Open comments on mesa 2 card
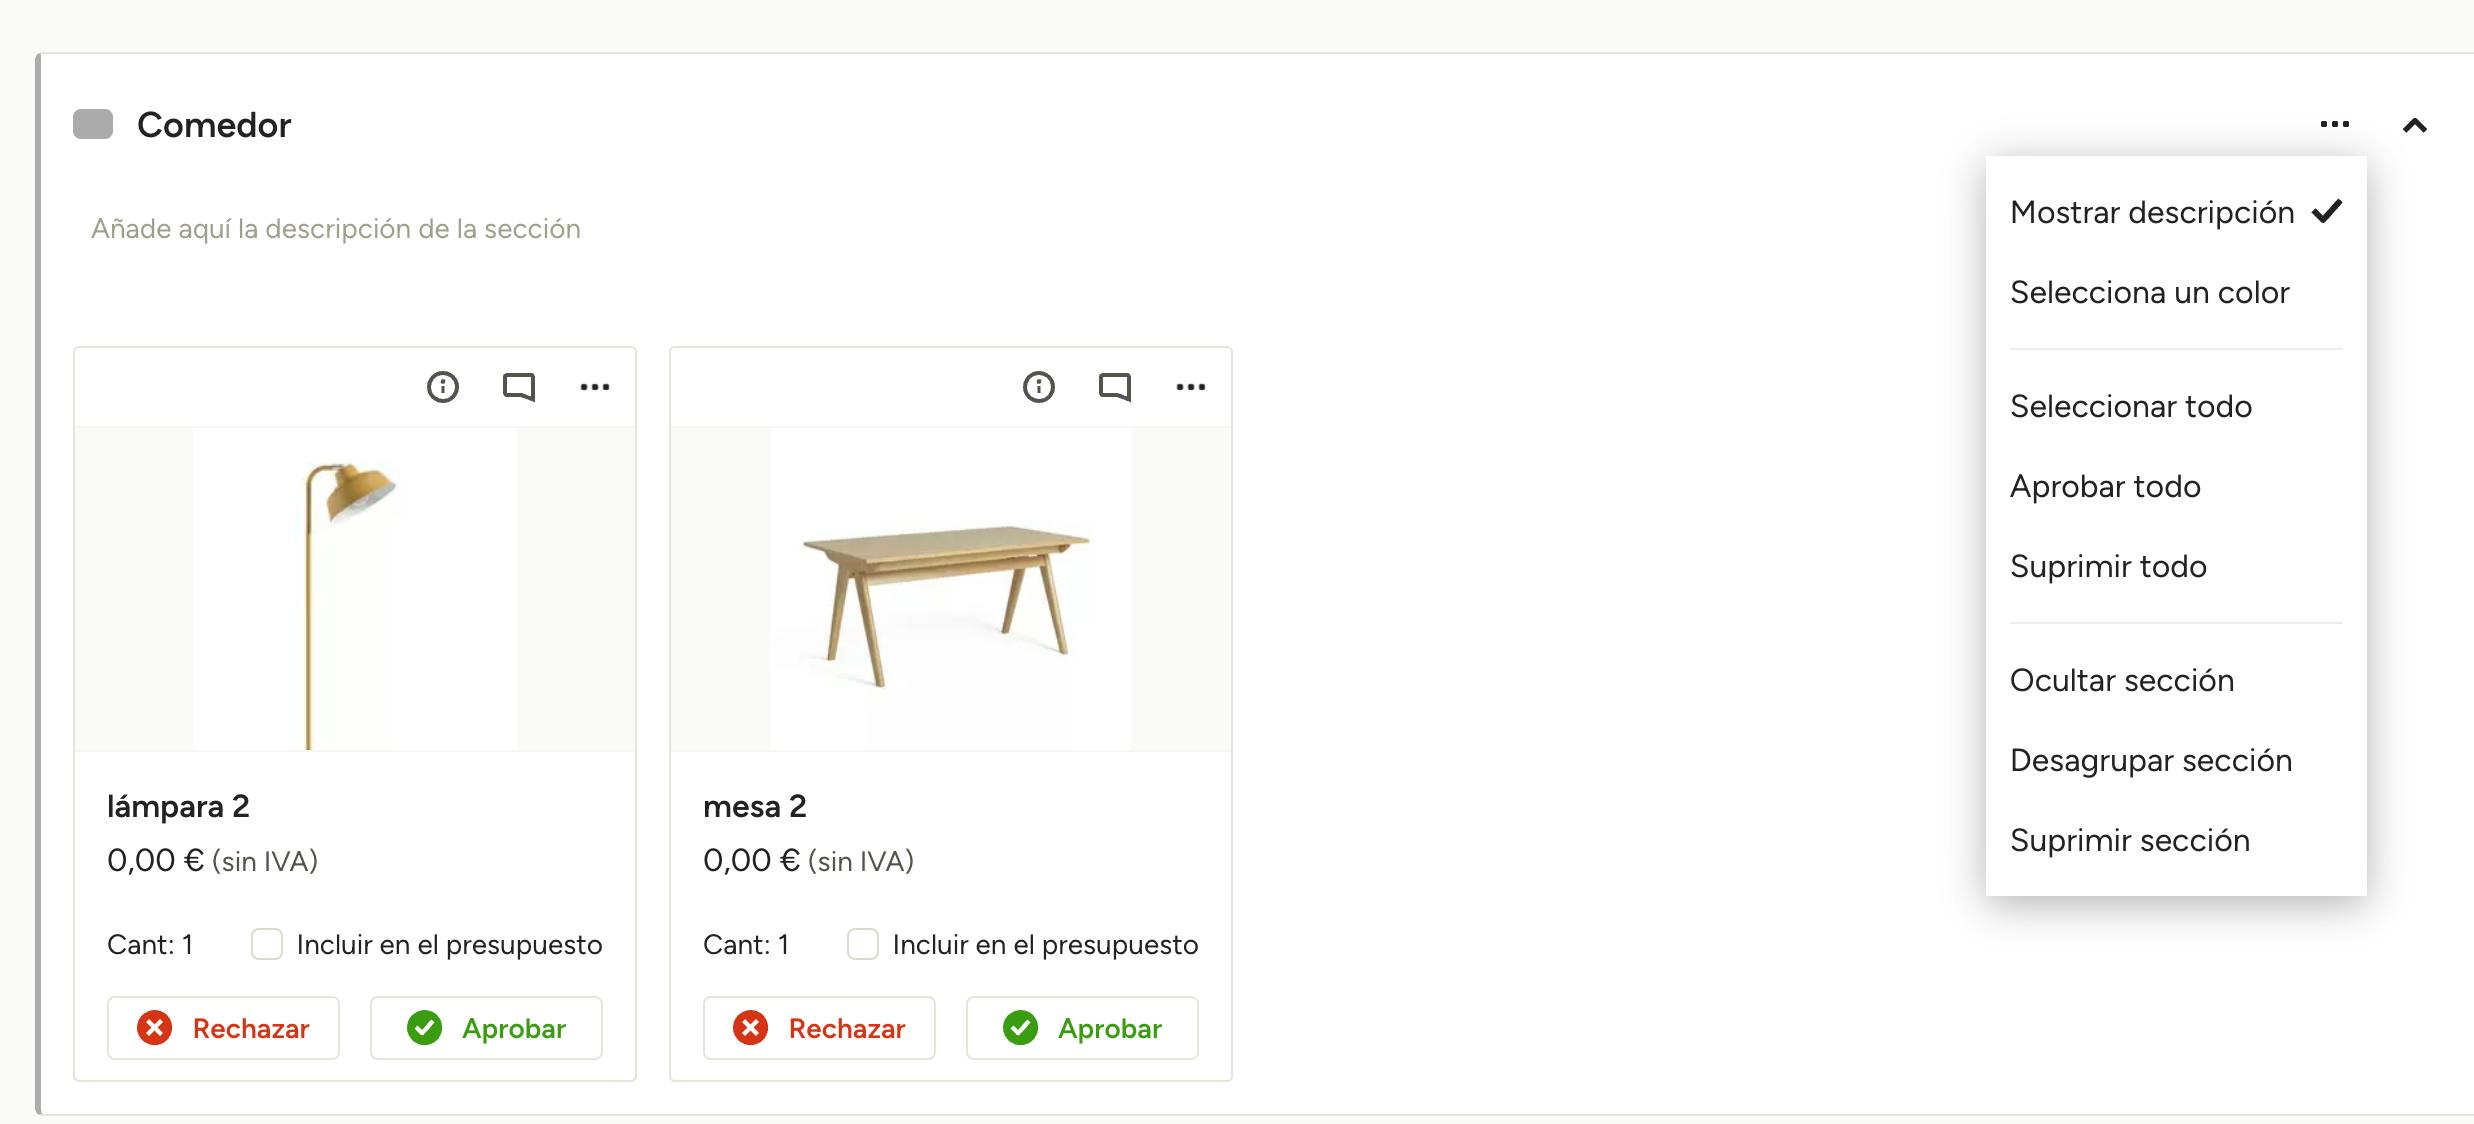Viewport: 2474px width, 1124px height. click(x=1114, y=387)
